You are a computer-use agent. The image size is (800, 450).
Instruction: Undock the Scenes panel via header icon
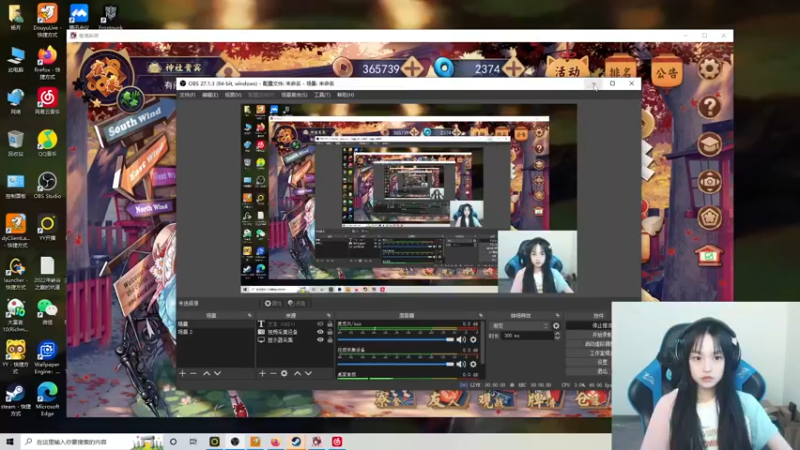point(249,315)
